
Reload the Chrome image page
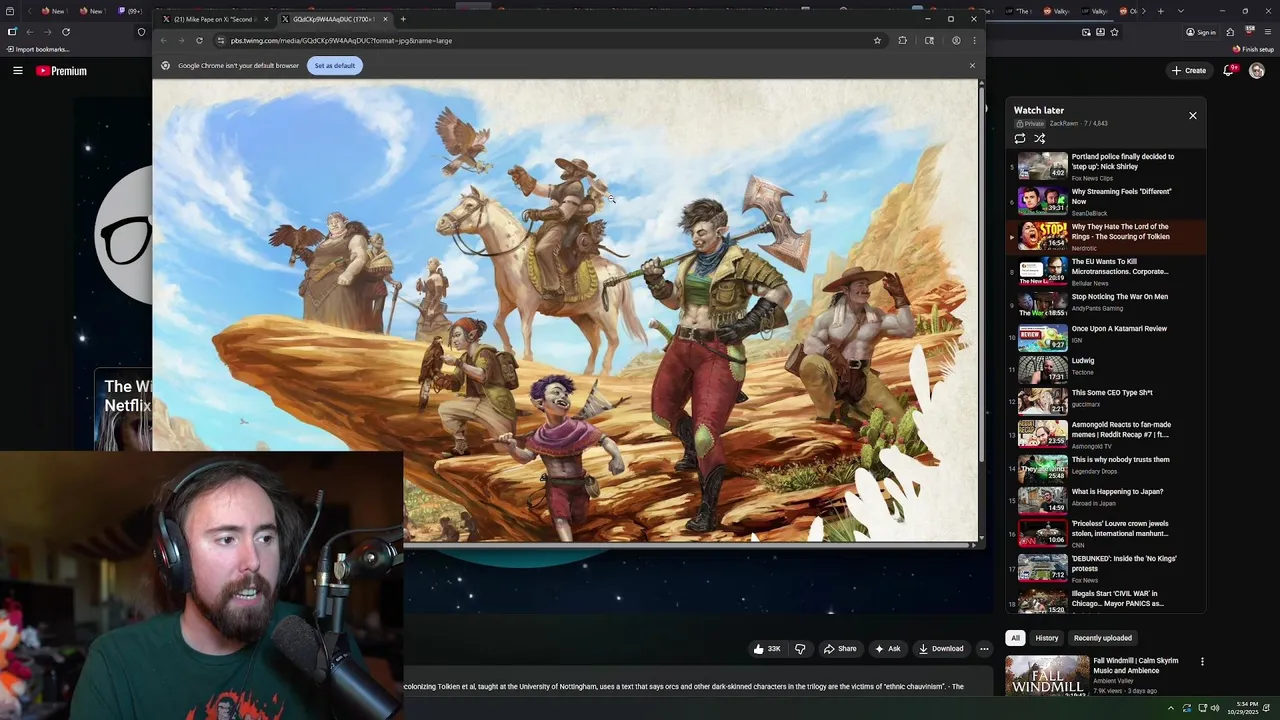199,41
